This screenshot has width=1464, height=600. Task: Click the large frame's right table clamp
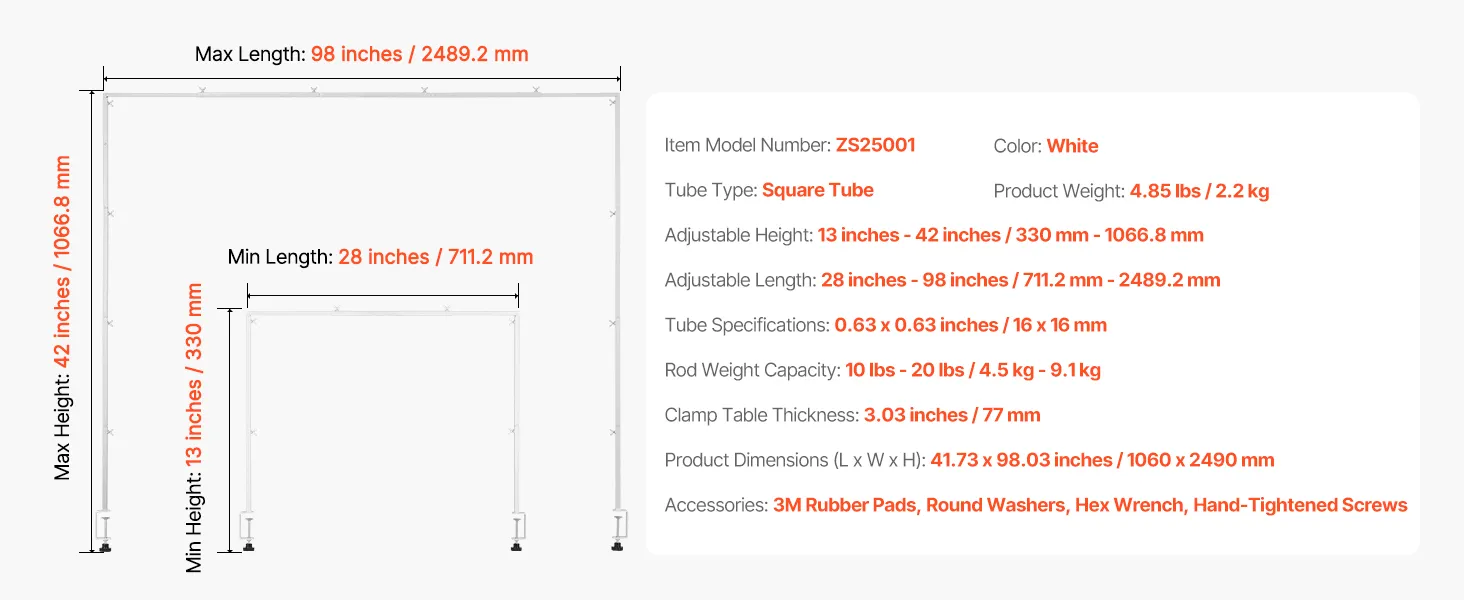click(x=617, y=528)
